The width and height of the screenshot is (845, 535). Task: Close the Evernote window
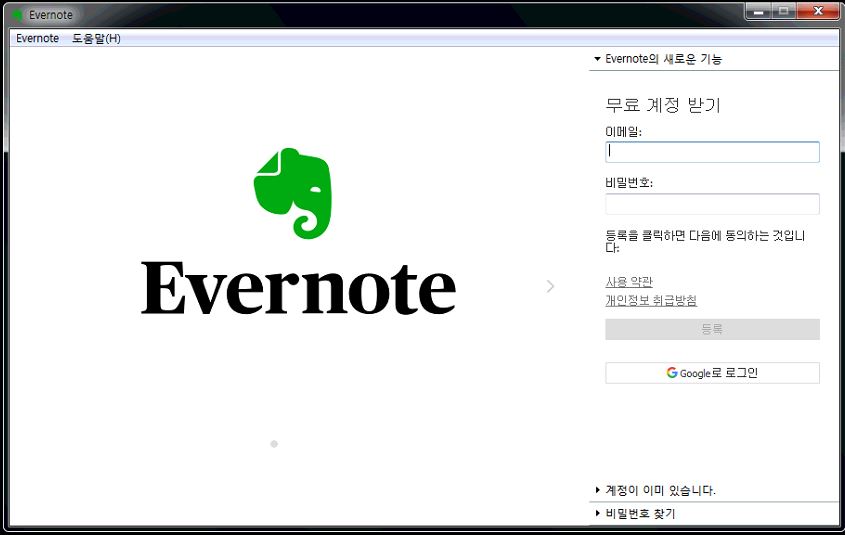(818, 11)
